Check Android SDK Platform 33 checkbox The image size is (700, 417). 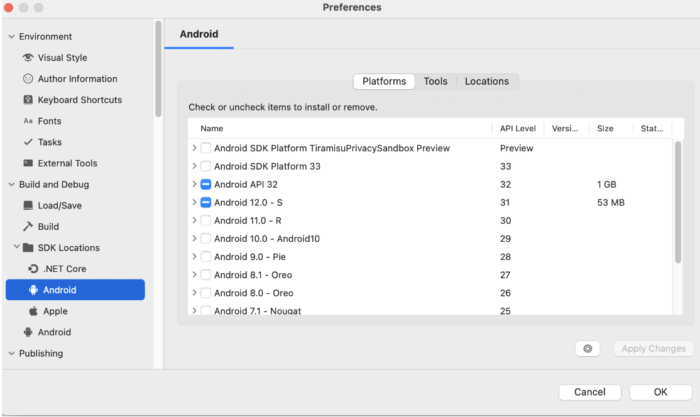(x=206, y=166)
